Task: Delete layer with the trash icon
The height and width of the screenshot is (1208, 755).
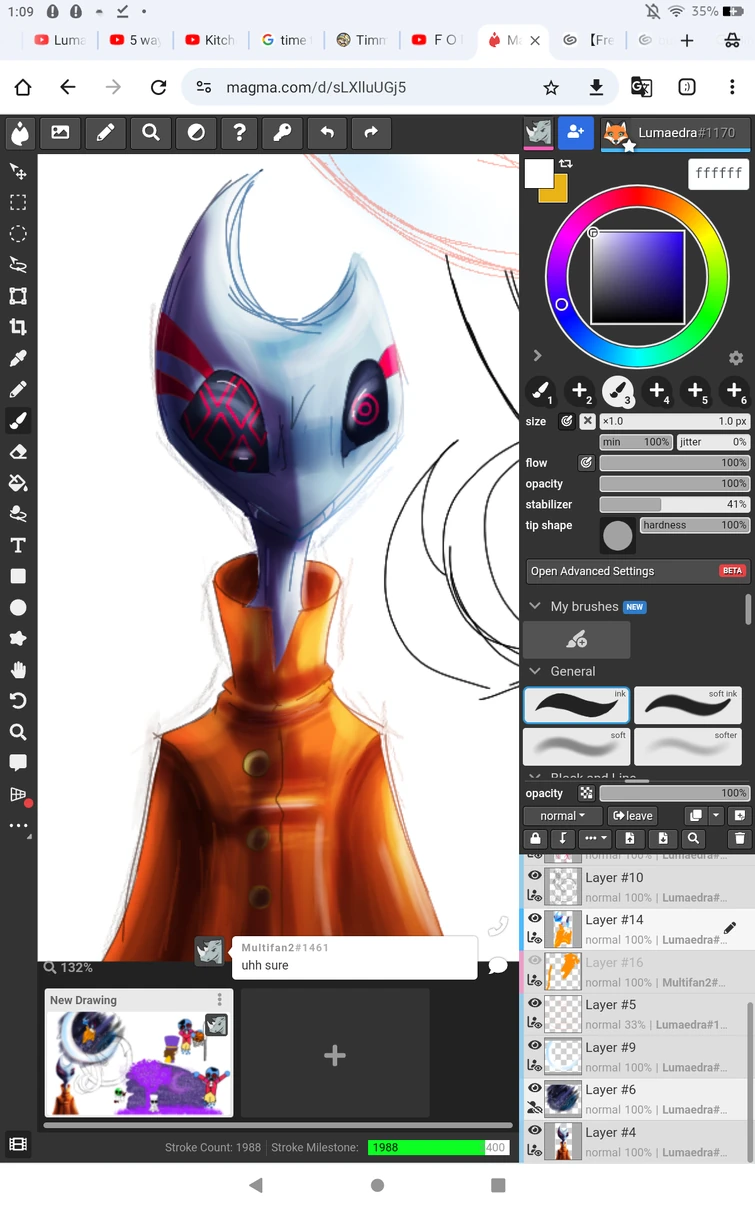Action: (x=739, y=839)
